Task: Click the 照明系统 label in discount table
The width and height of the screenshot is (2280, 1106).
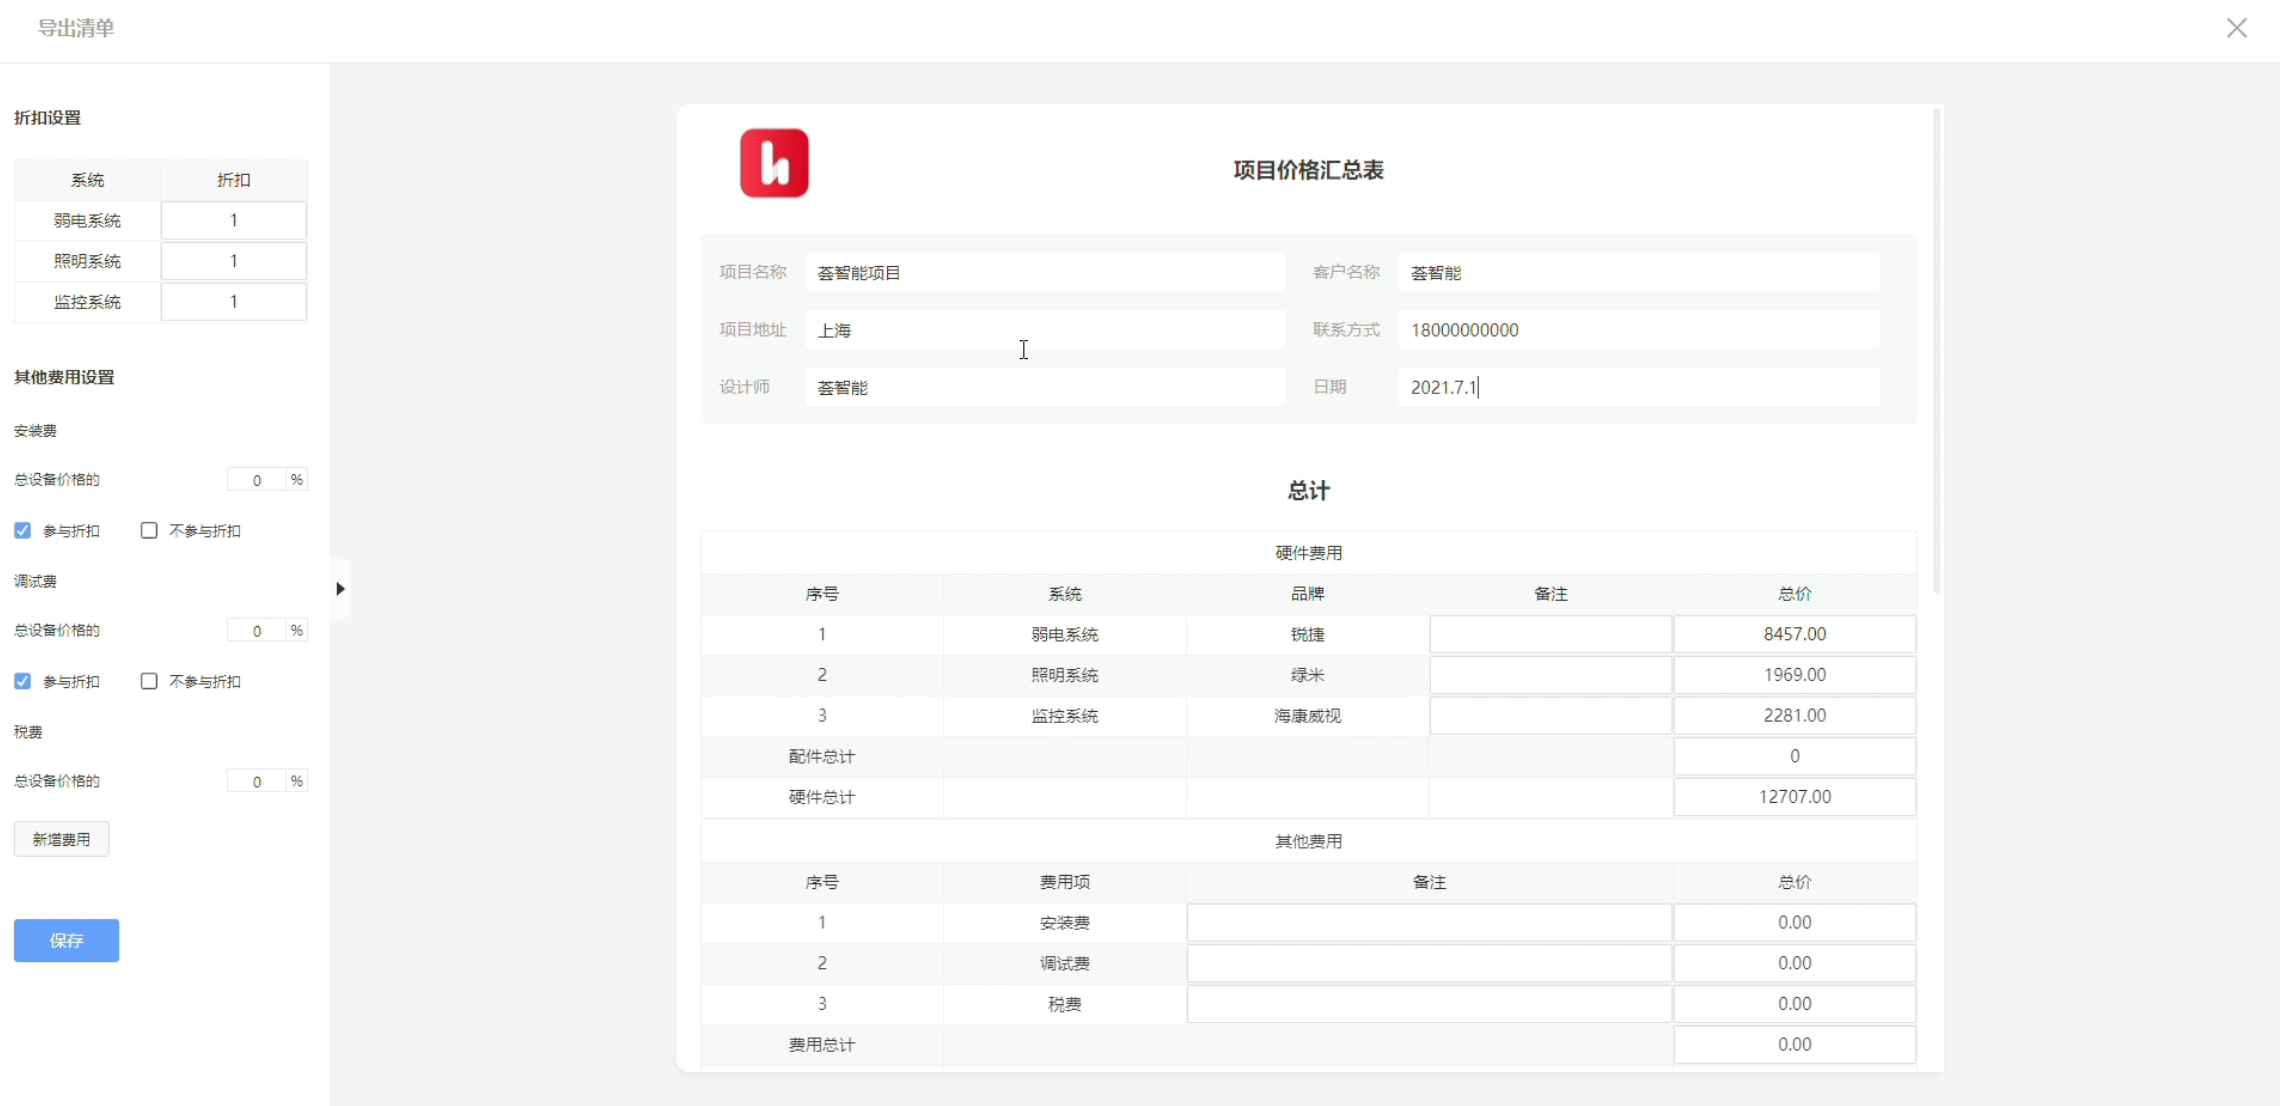Action: tap(87, 261)
